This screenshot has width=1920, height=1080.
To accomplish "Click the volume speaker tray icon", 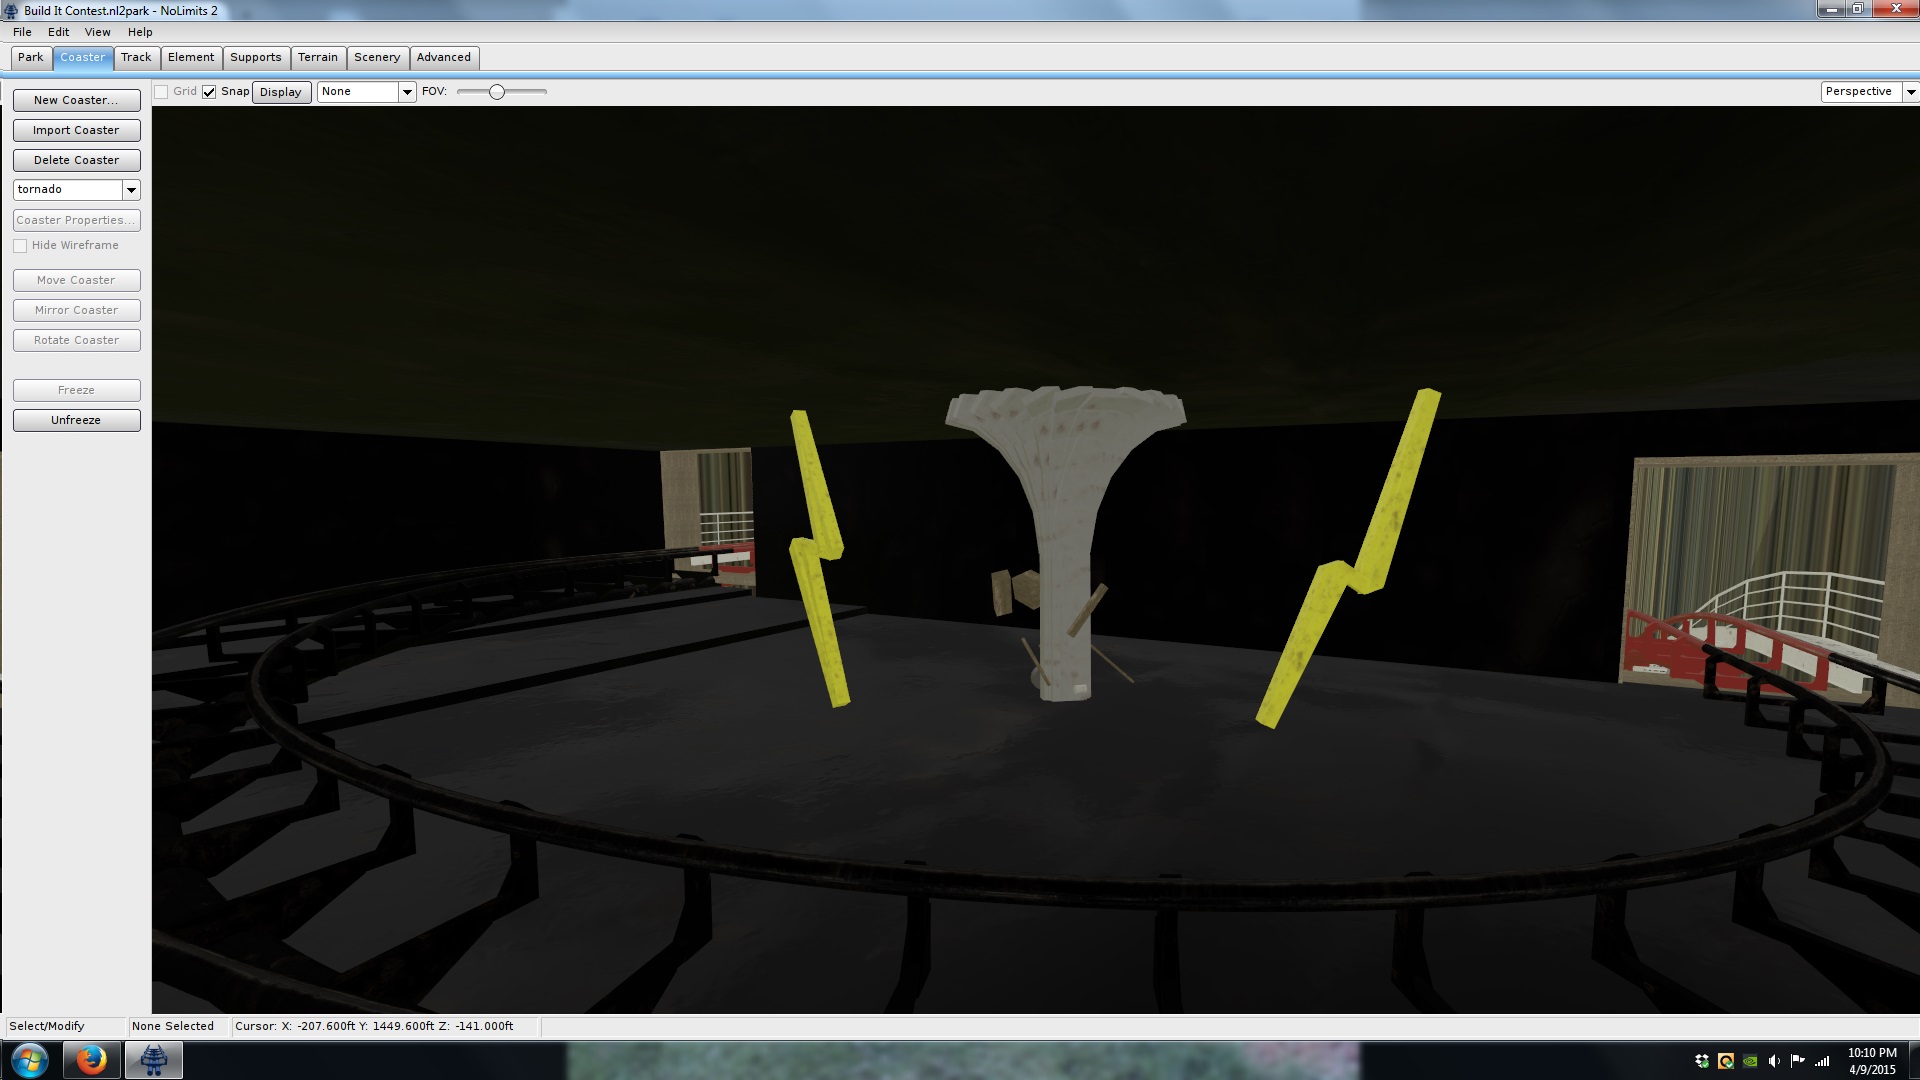I will tap(1774, 1061).
